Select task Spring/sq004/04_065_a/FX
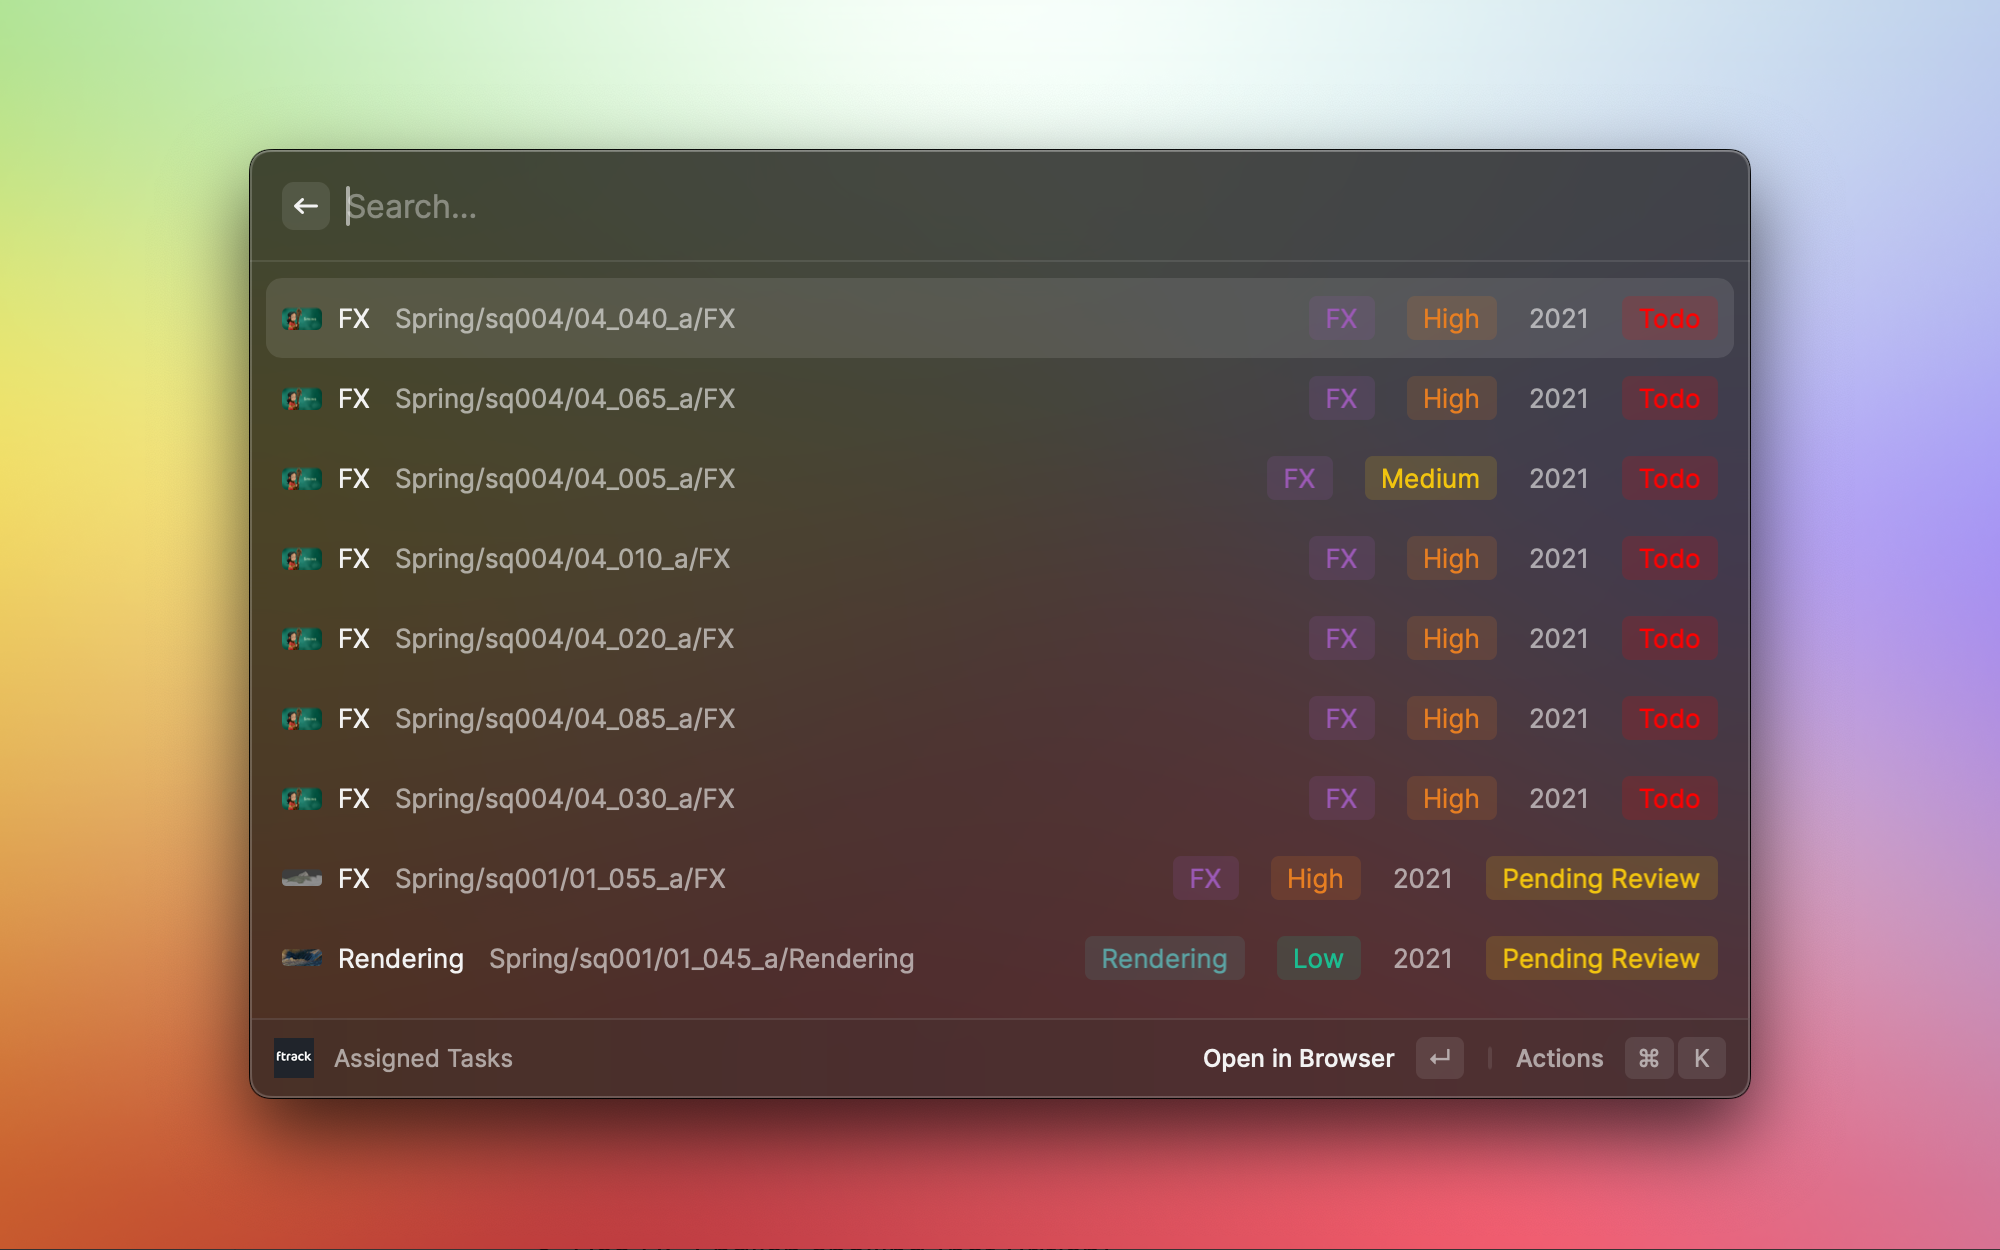2000x1250 pixels. pyautogui.click(x=565, y=399)
